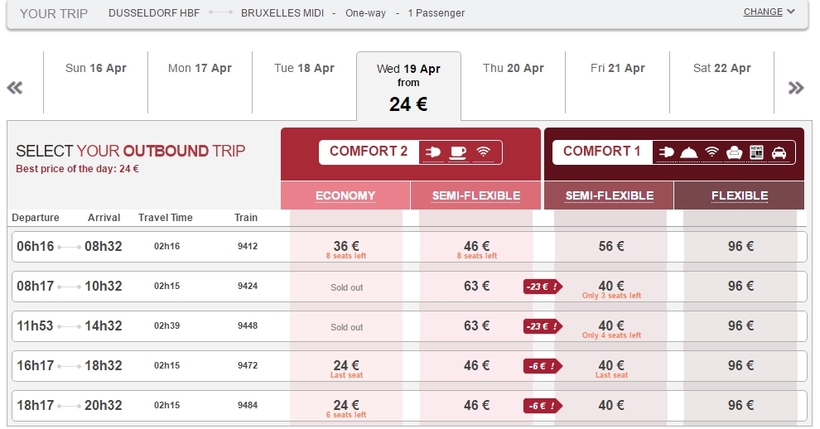
Task: Open the Flexible fare conditions header
Action: [741, 196]
